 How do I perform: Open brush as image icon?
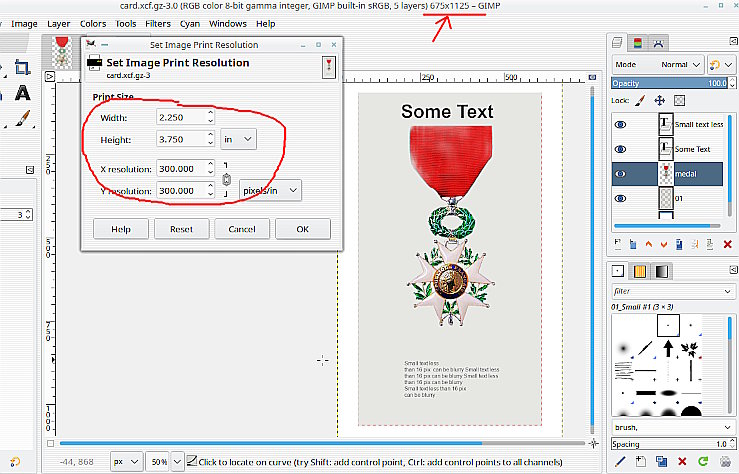[726, 461]
